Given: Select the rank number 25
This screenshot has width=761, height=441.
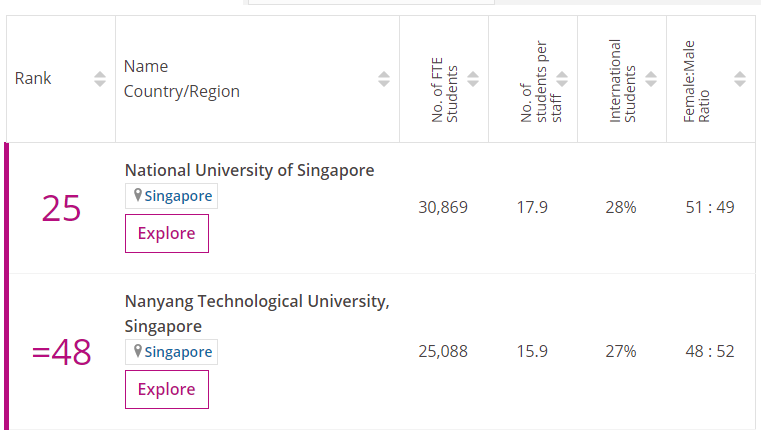Looking at the screenshot, I should (61, 208).
